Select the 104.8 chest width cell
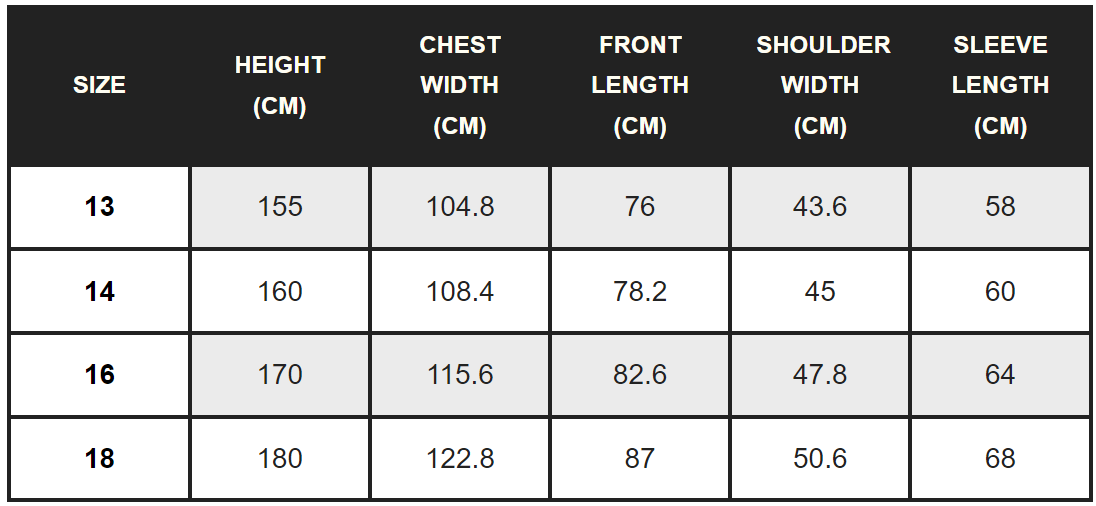 point(460,207)
